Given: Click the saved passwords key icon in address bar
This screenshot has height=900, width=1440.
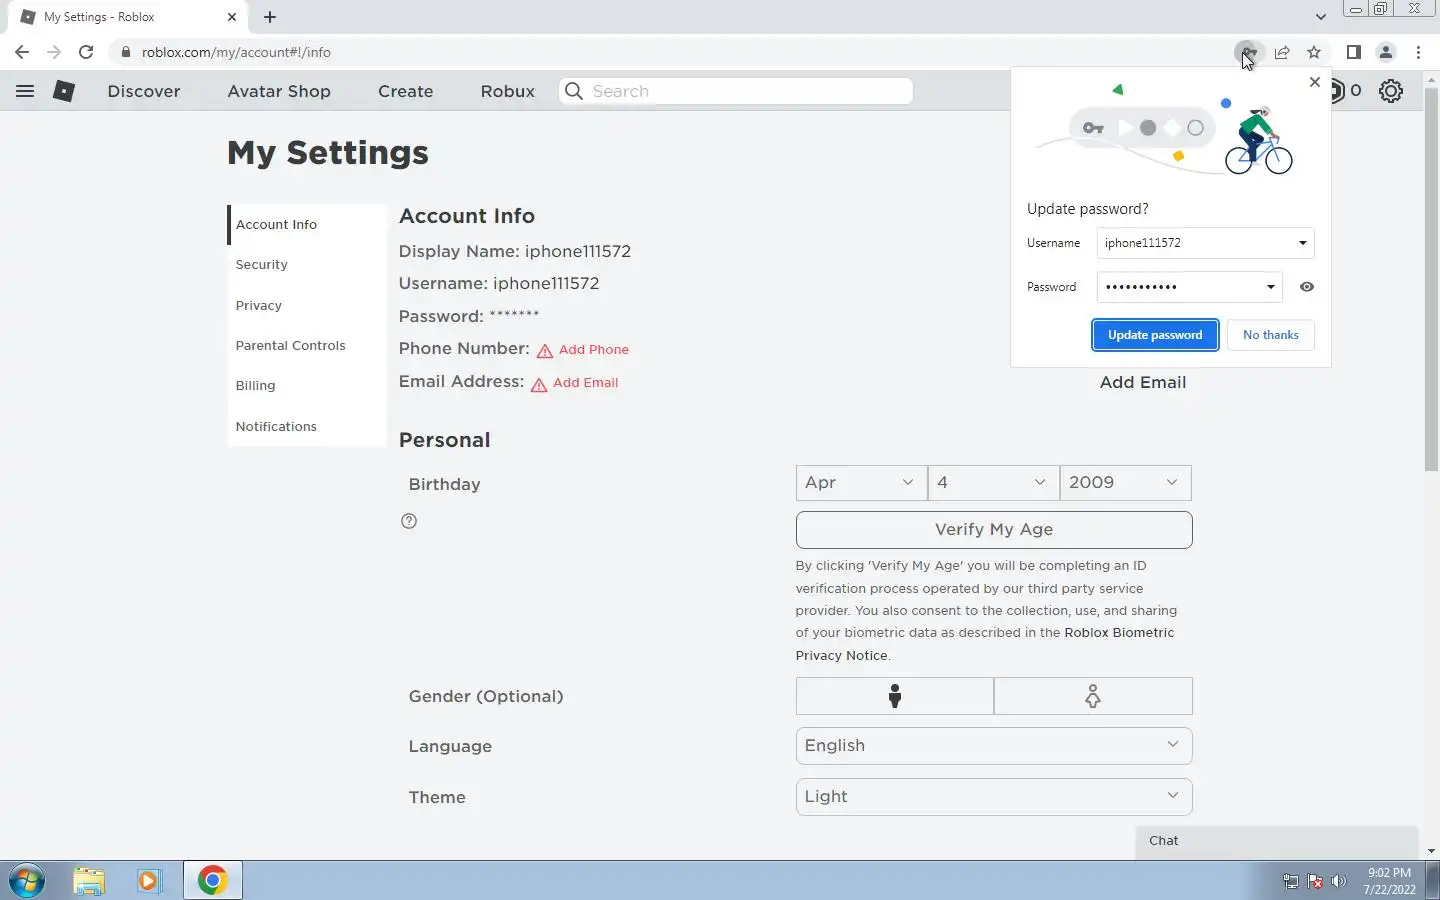Looking at the screenshot, I should click(1248, 52).
